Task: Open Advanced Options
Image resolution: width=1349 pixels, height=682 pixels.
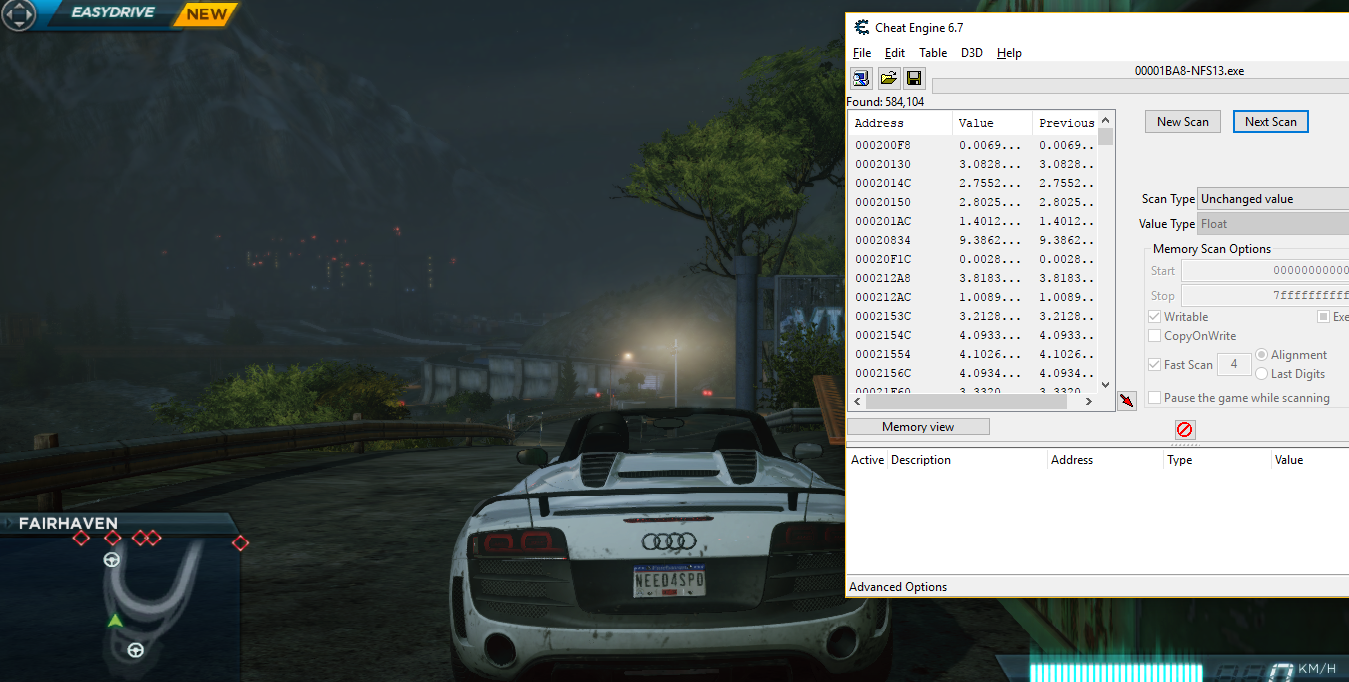Action: [x=898, y=587]
